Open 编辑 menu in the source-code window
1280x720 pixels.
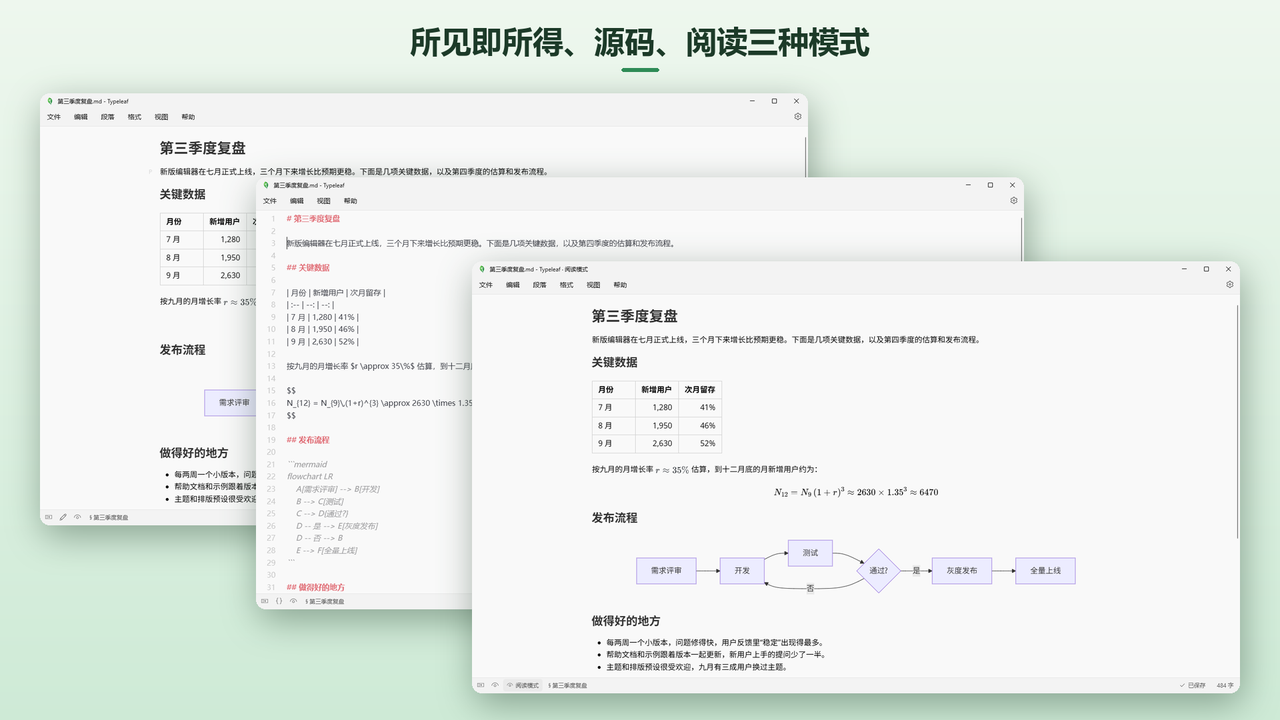(x=297, y=201)
